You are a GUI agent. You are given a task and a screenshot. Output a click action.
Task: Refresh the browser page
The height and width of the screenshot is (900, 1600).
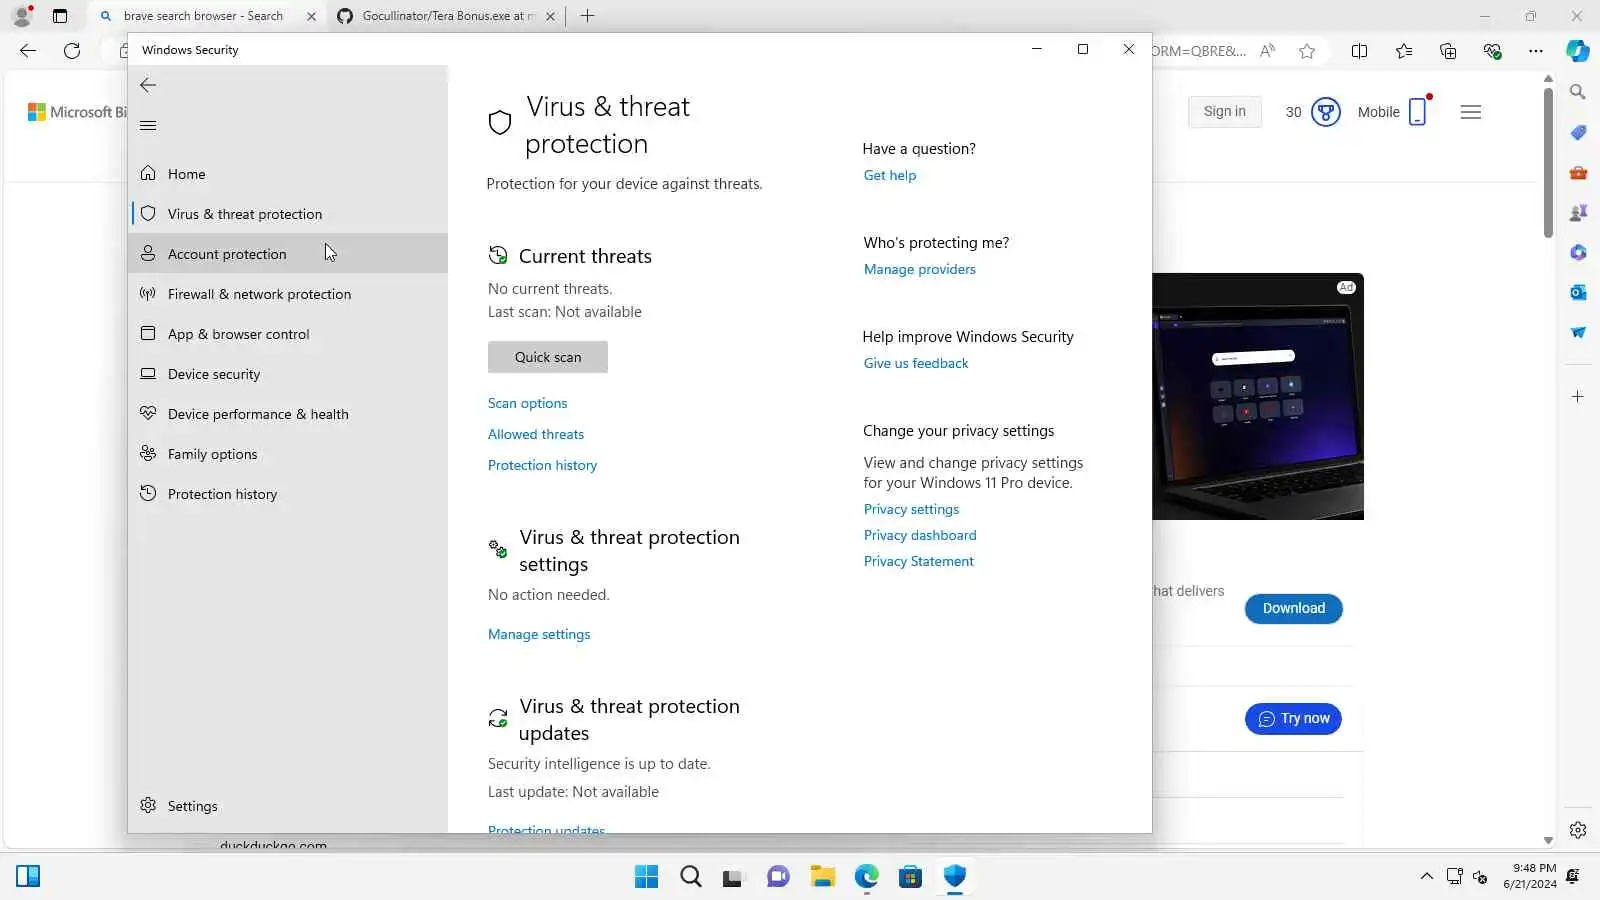coord(72,51)
